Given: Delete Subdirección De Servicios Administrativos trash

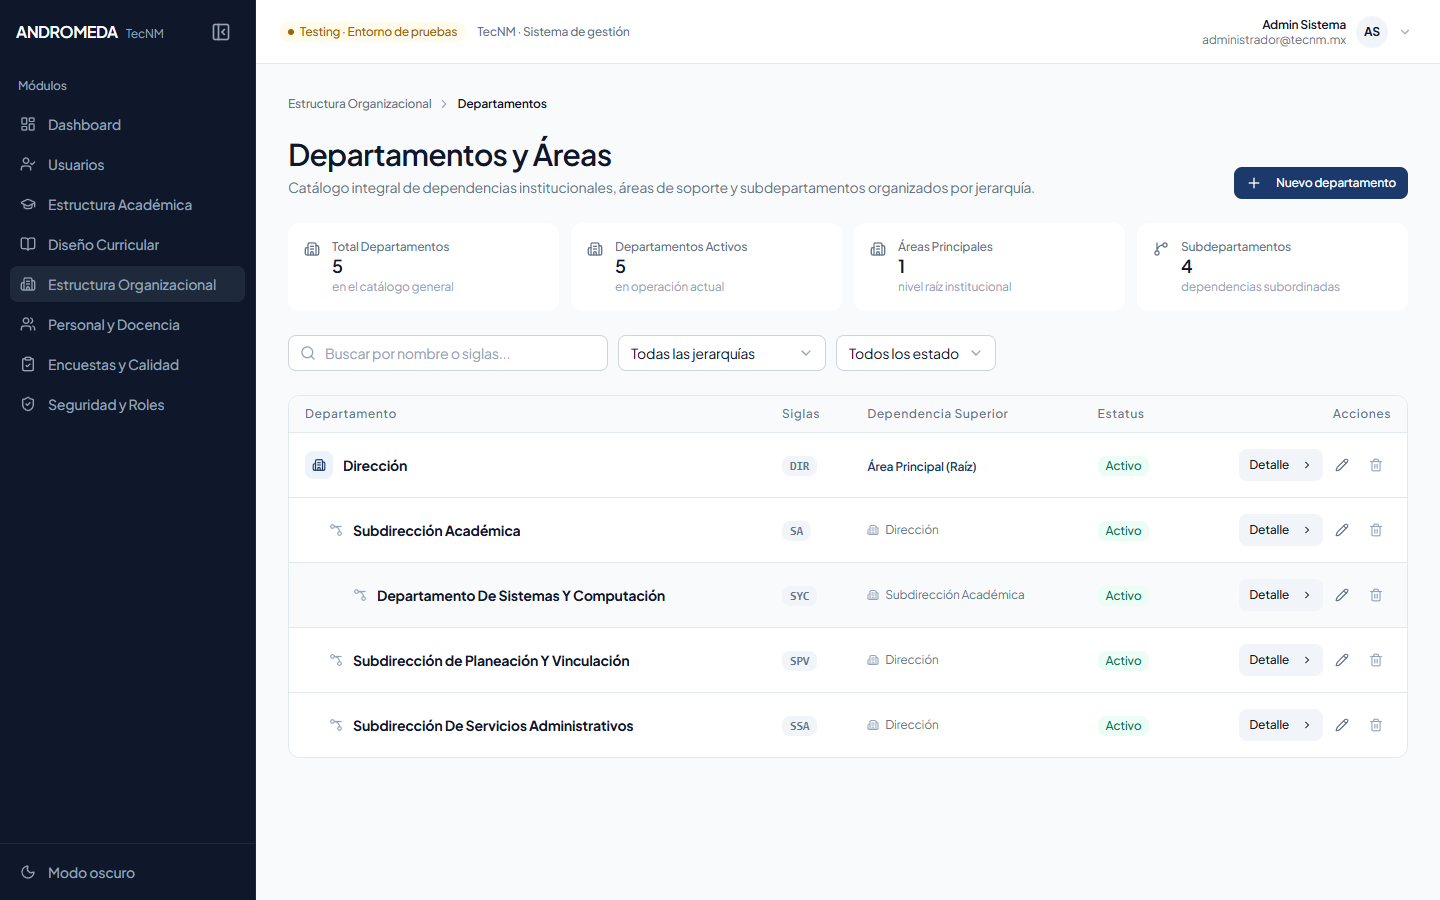Looking at the screenshot, I should tap(1376, 725).
